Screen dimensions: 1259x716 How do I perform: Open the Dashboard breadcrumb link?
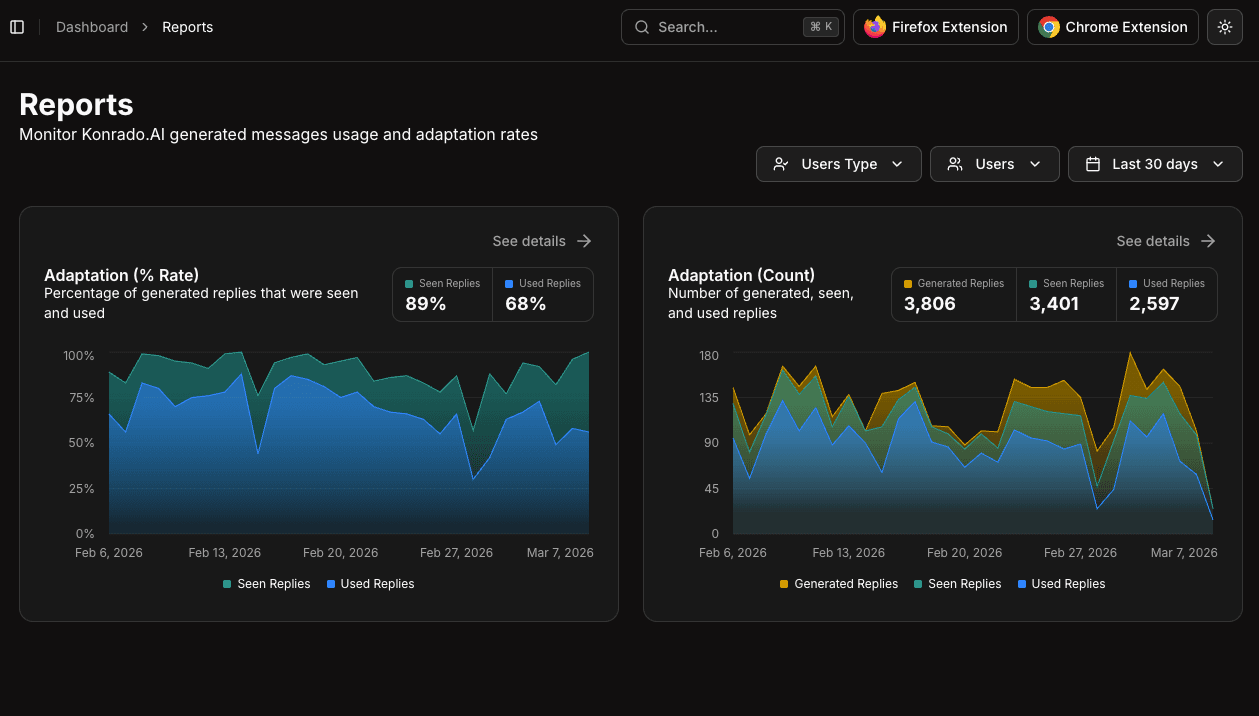coord(92,27)
